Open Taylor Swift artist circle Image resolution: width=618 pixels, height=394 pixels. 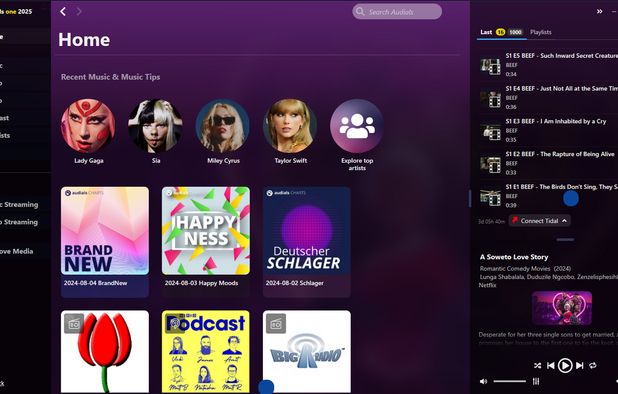coord(290,126)
